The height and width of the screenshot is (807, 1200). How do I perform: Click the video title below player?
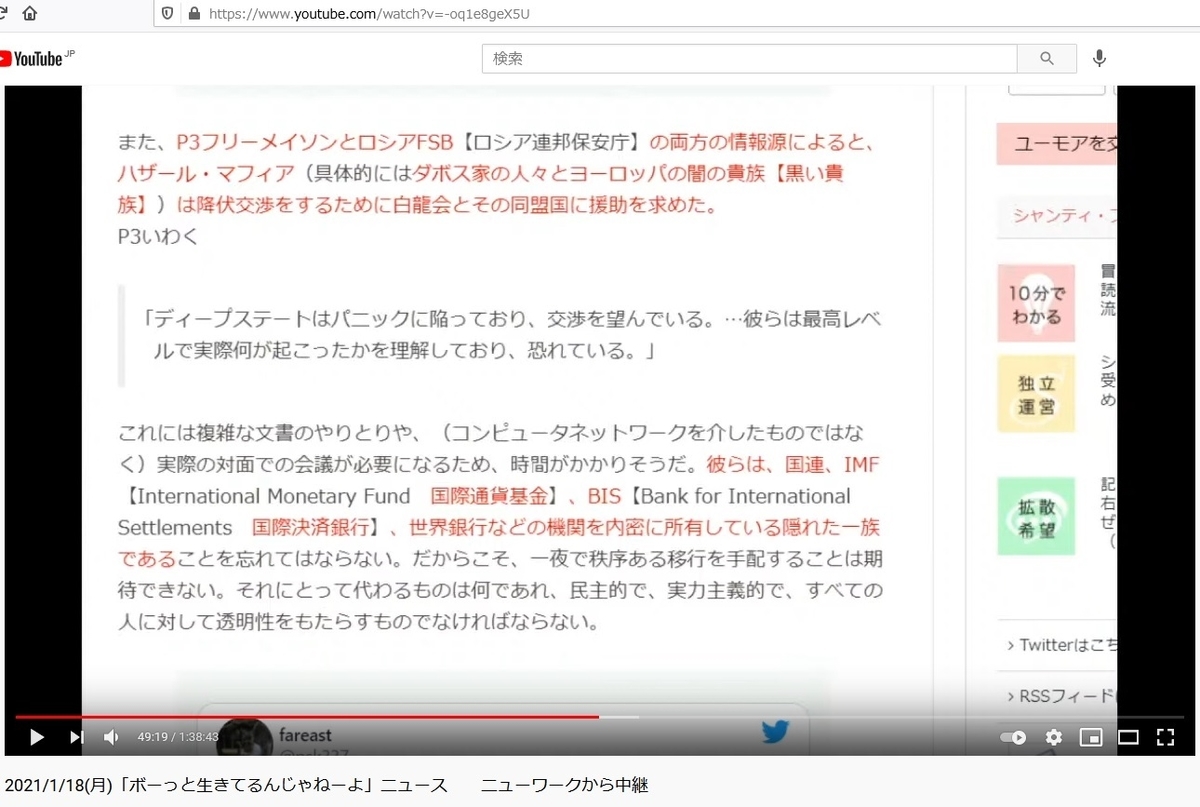tap(327, 785)
